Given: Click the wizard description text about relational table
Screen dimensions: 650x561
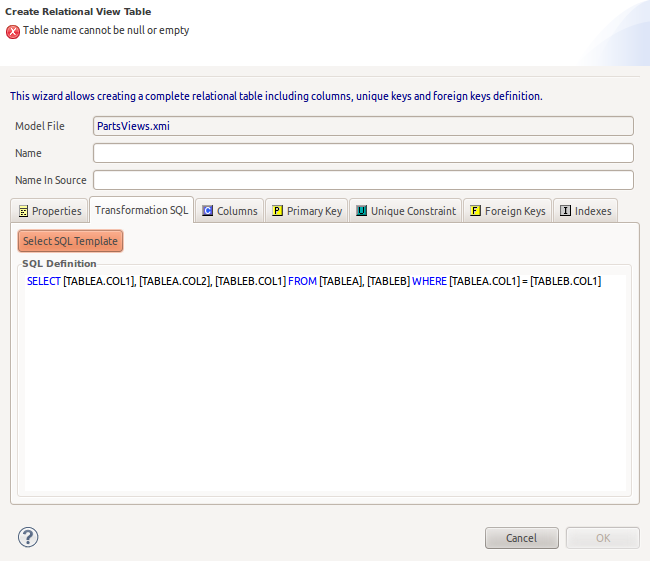Looking at the screenshot, I should tap(276, 96).
